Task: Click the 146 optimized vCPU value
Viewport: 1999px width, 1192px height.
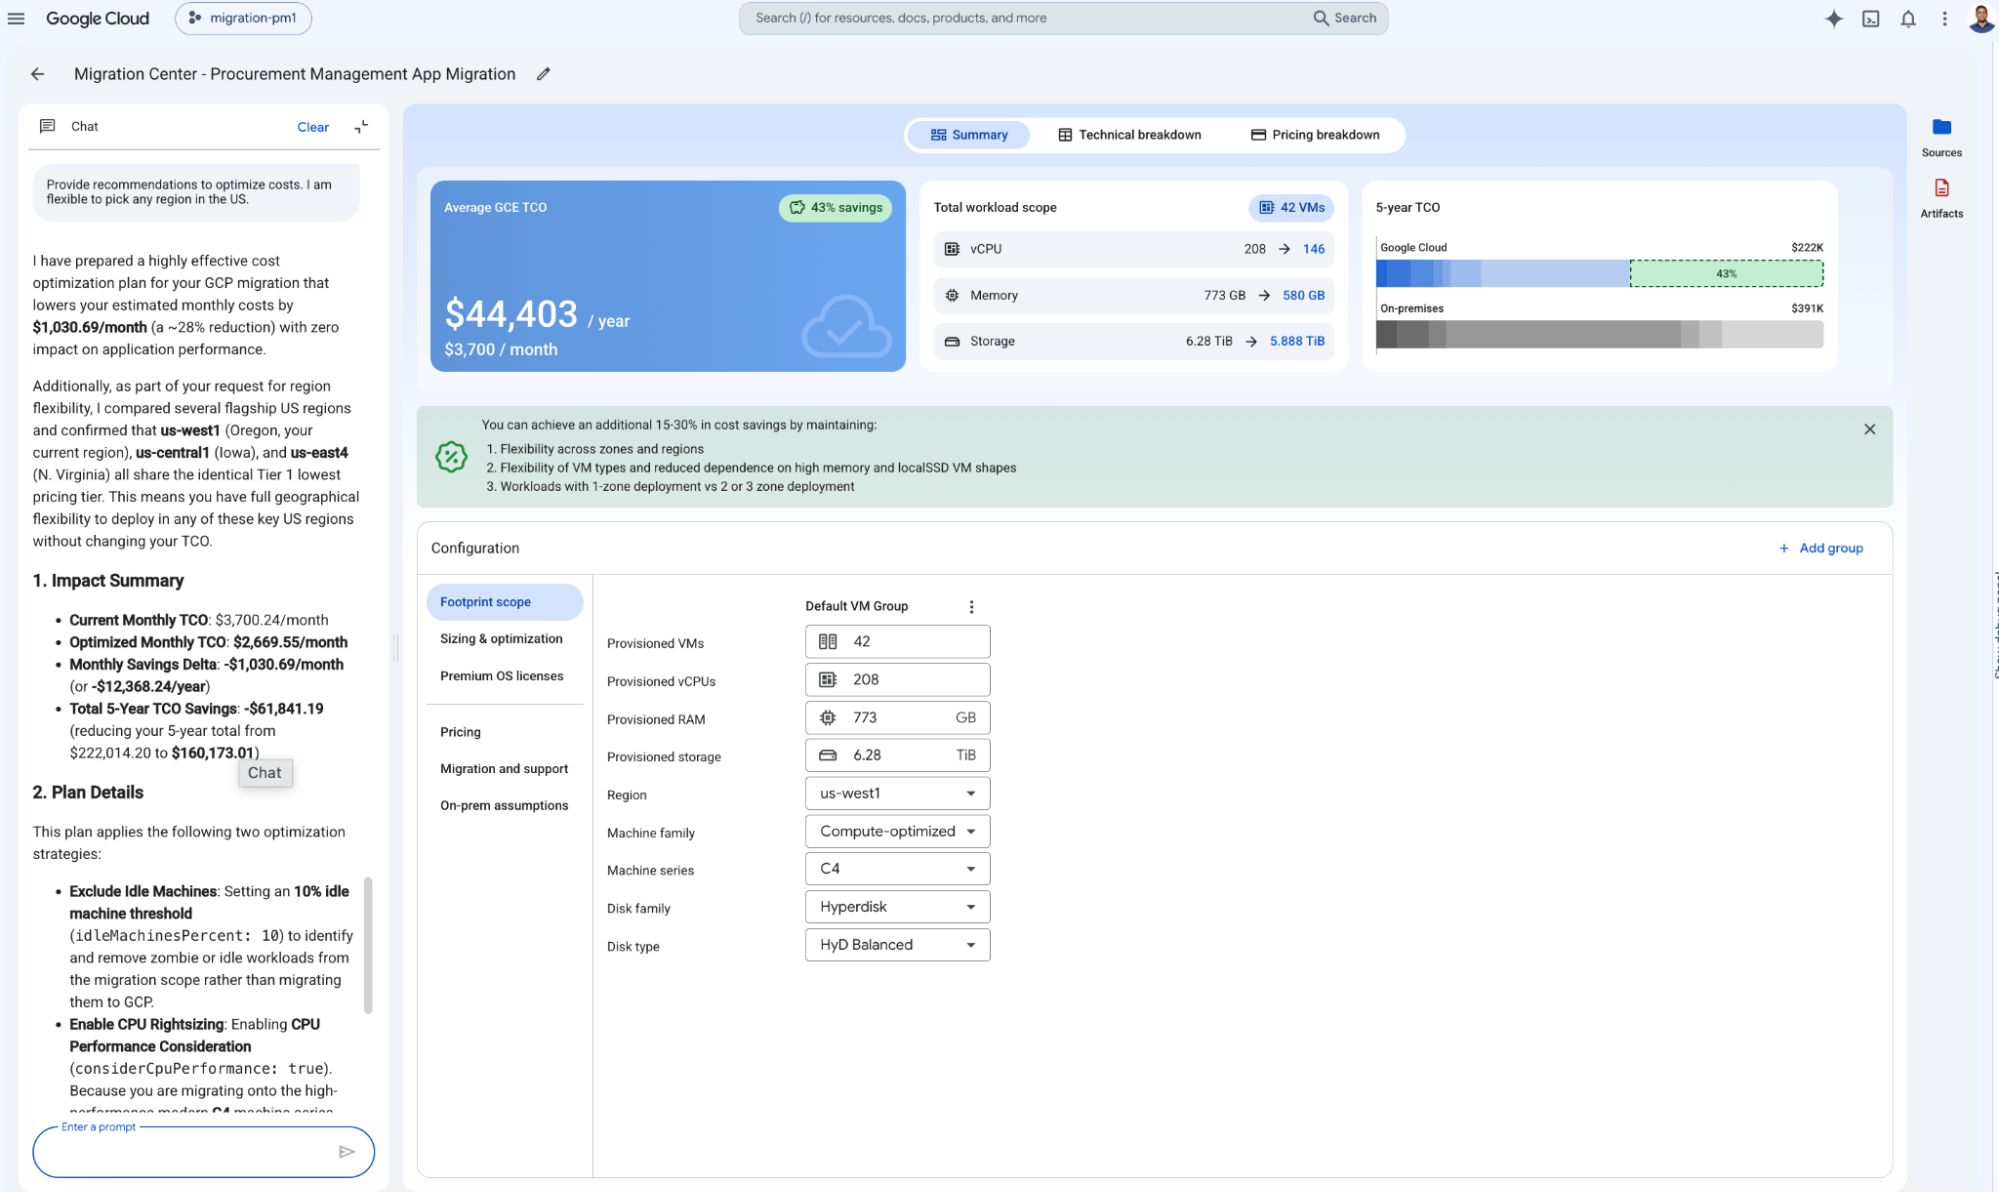Action: (1314, 249)
